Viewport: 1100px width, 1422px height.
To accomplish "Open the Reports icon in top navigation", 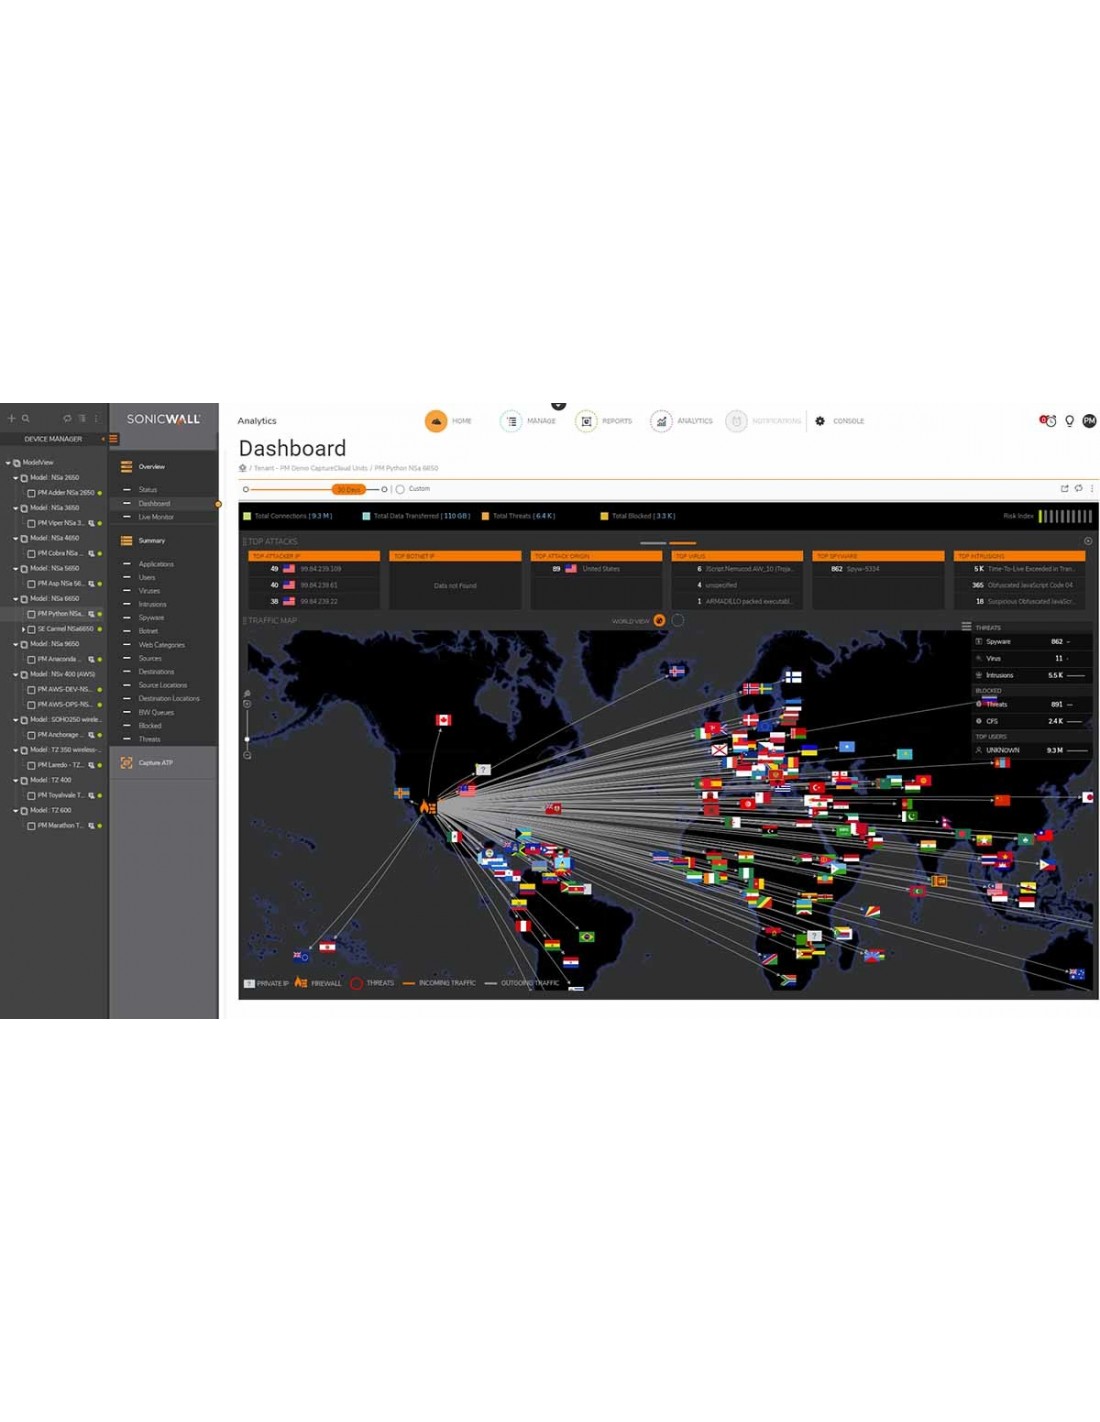I will pos(587,421).
